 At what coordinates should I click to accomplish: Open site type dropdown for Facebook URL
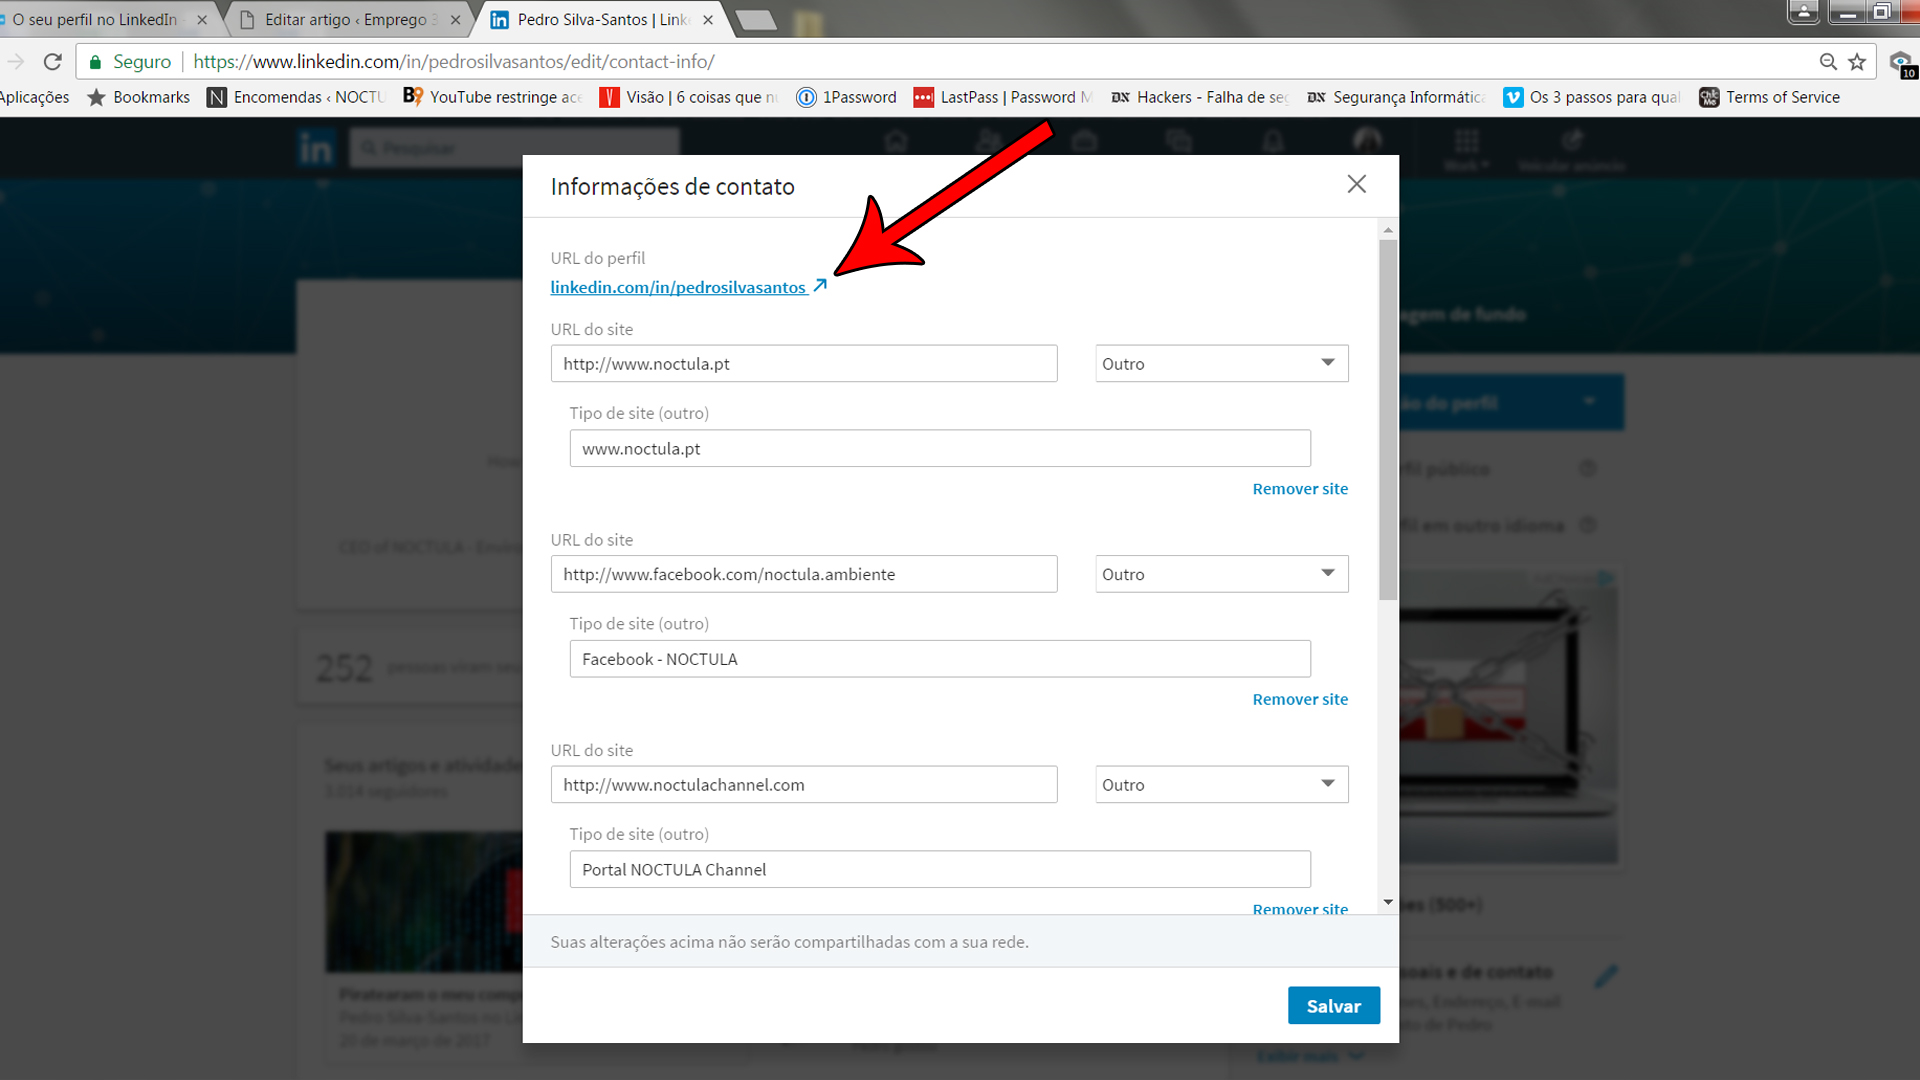1221,574
